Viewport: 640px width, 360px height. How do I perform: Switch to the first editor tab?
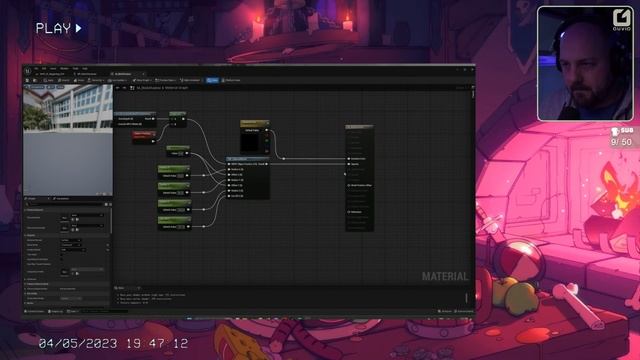coord(51,74)
